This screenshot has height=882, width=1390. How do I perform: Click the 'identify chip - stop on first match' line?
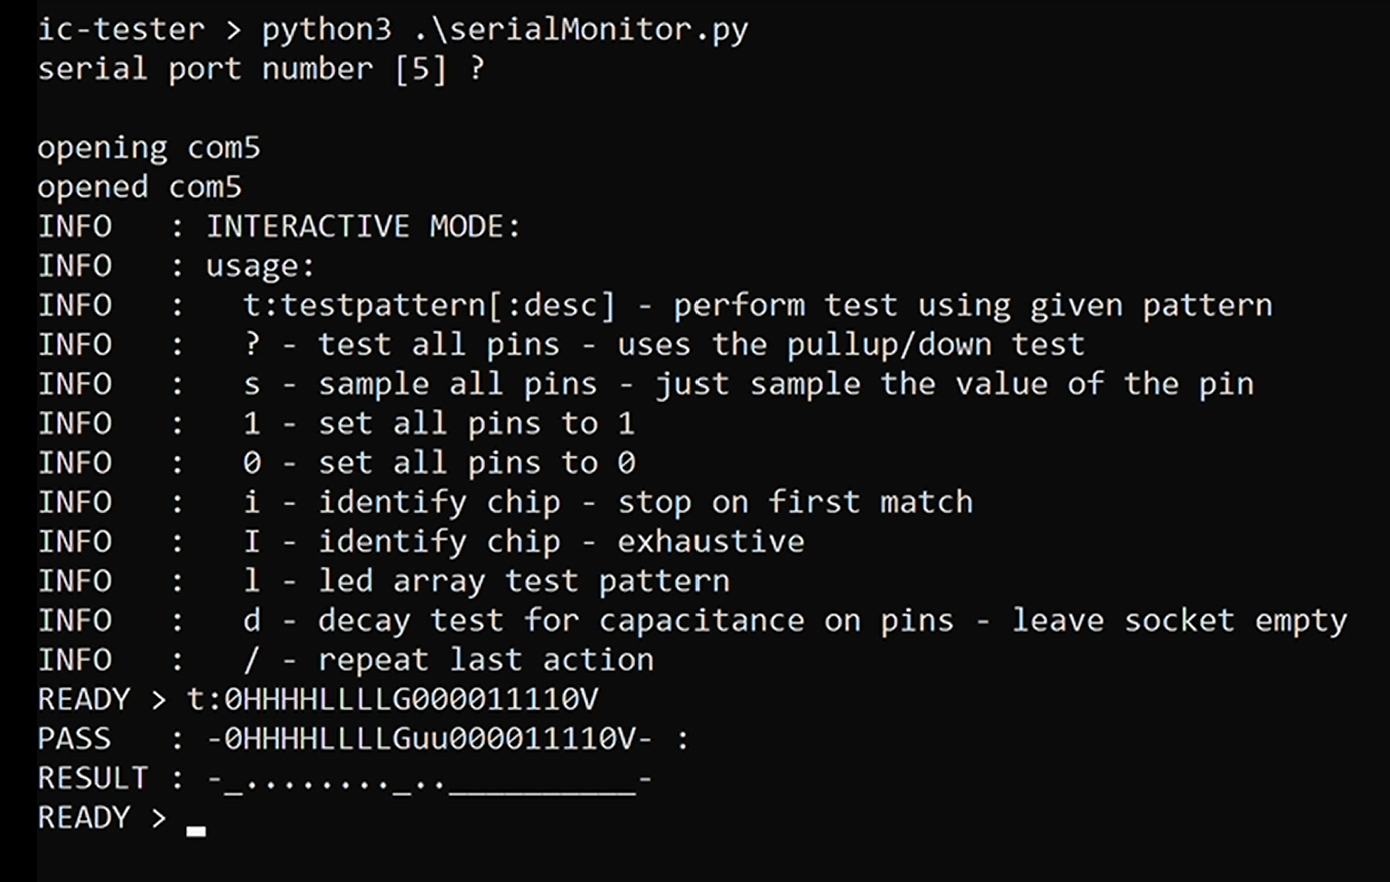coord(505,503)
